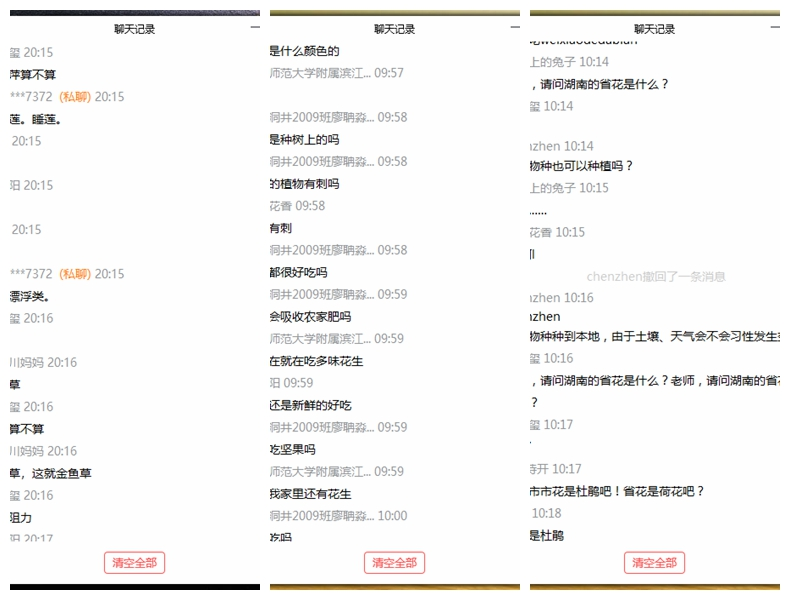The image size is (790, 600).
Task: Minimize the right chat record panel
Action: pos(774,29)
